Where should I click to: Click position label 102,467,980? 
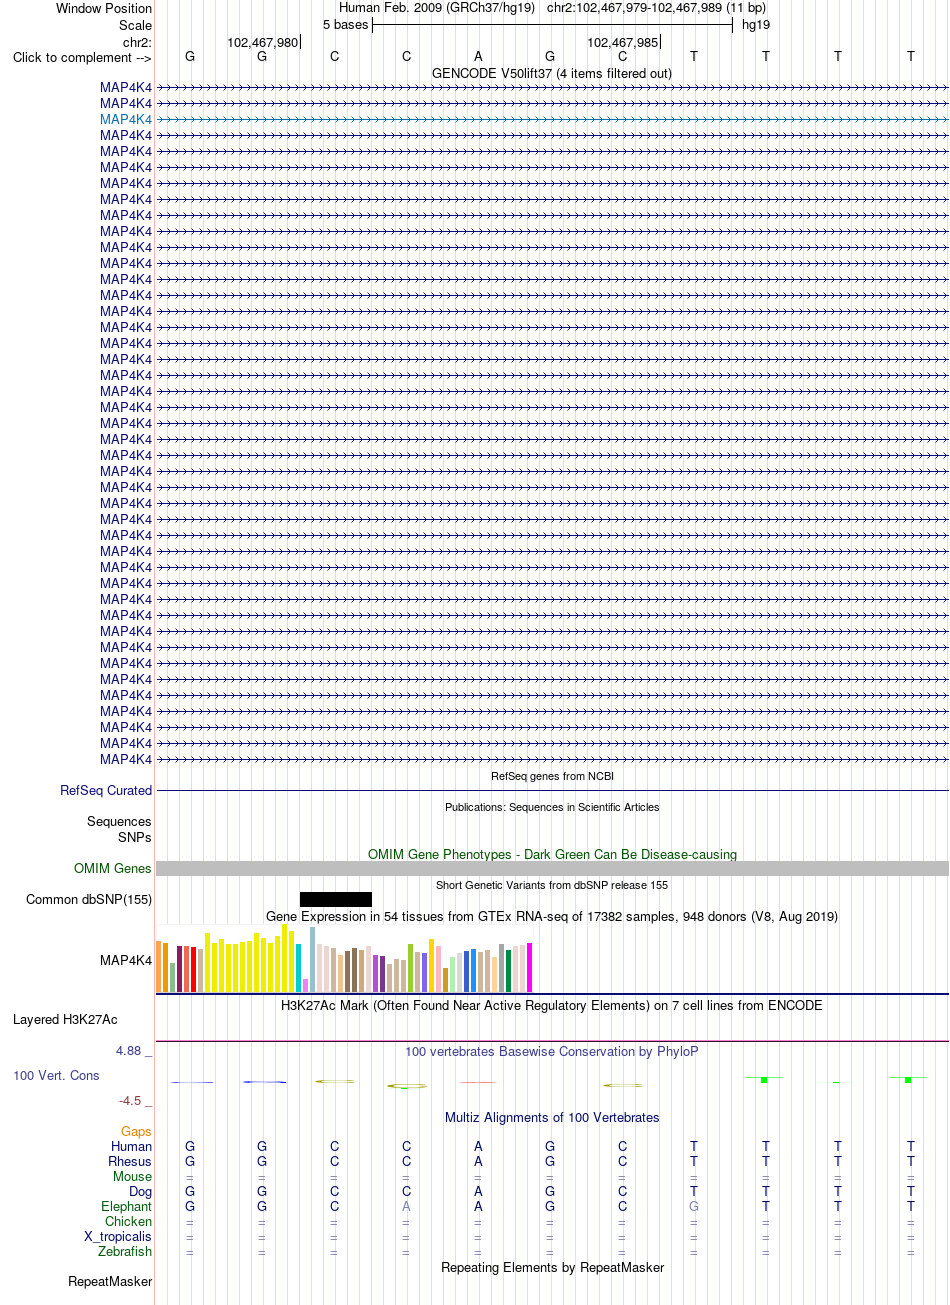tap(262, 42)
